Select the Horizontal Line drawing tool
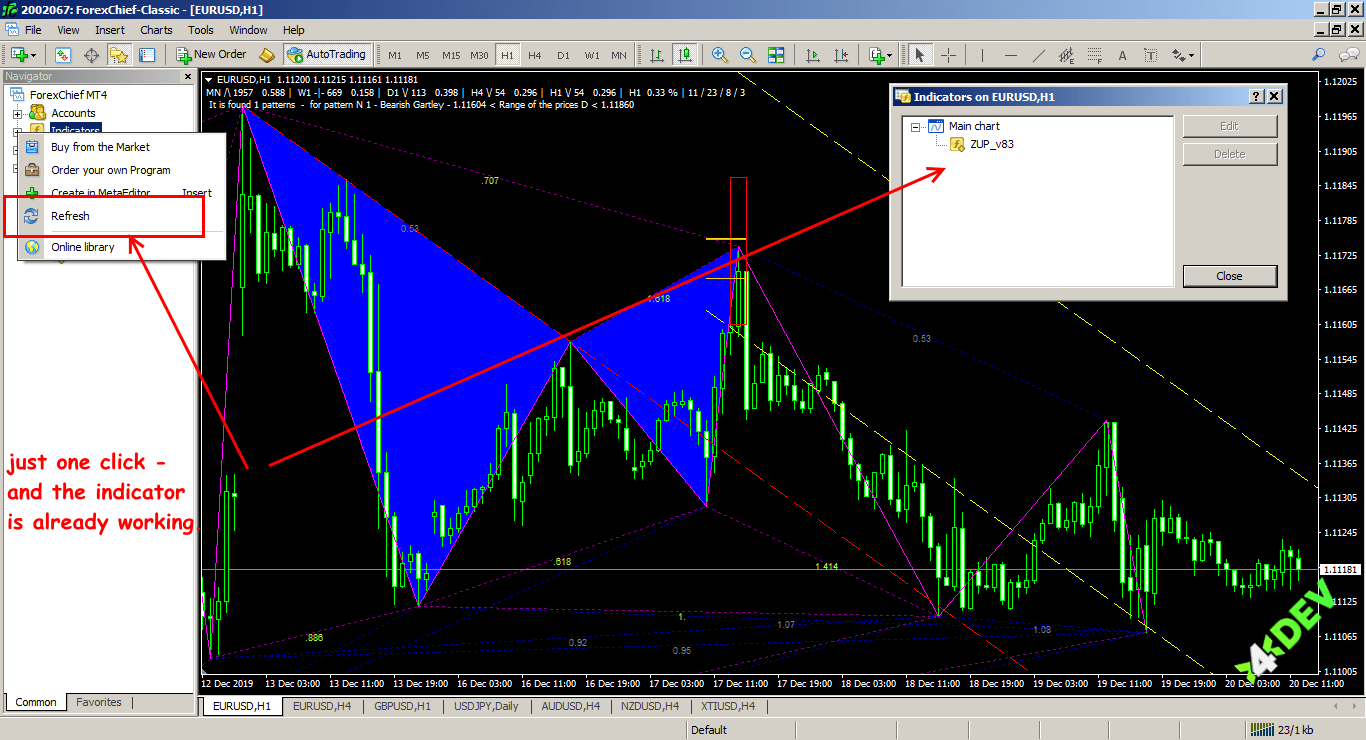1366x740 pixels. click(x=1011, y=55)
